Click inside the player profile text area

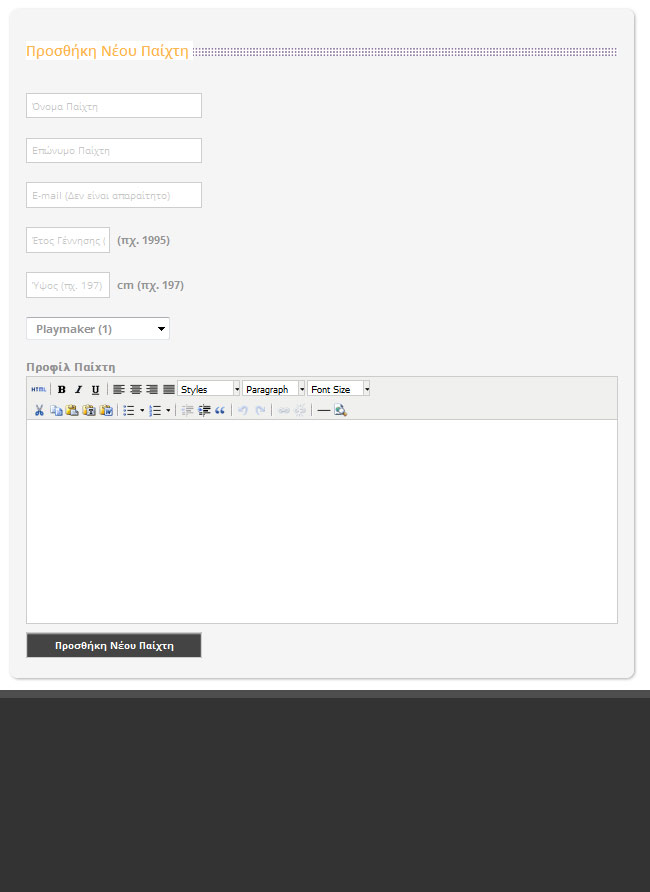click(x=321, y=520)
